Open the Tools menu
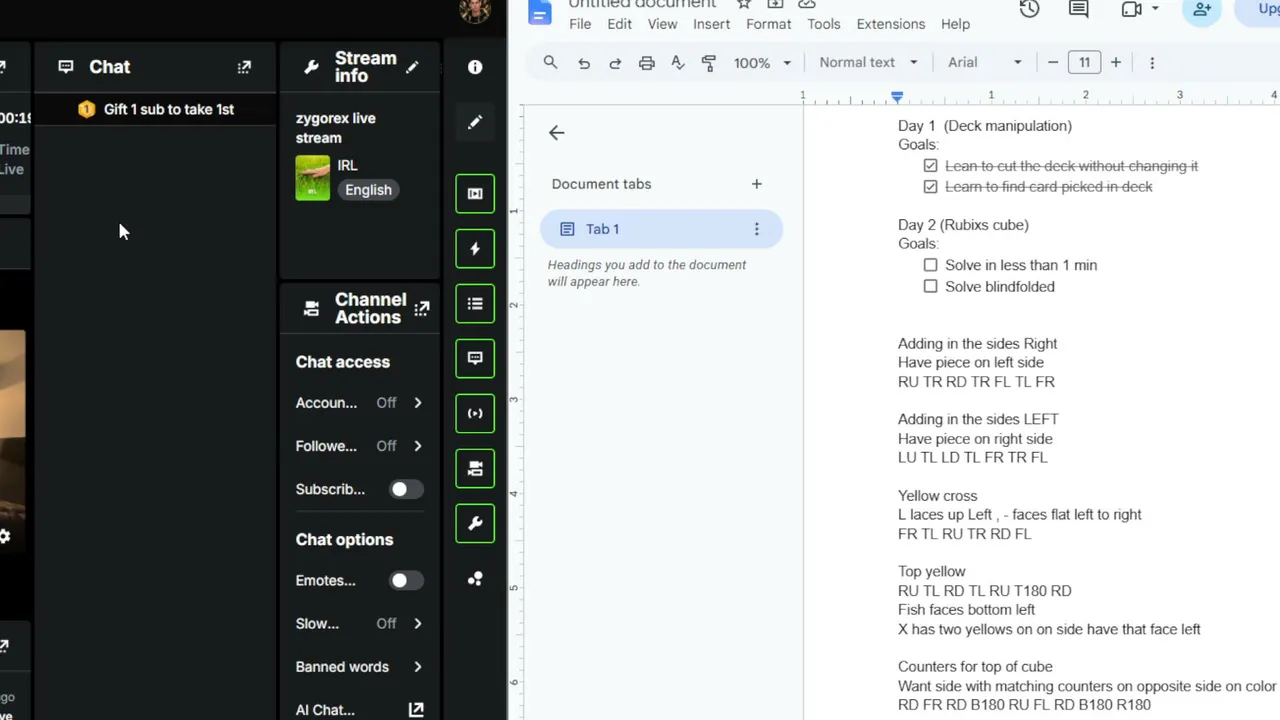Image resolution: width=1280 pixels, height=720 pixels. tap(824, 24)
